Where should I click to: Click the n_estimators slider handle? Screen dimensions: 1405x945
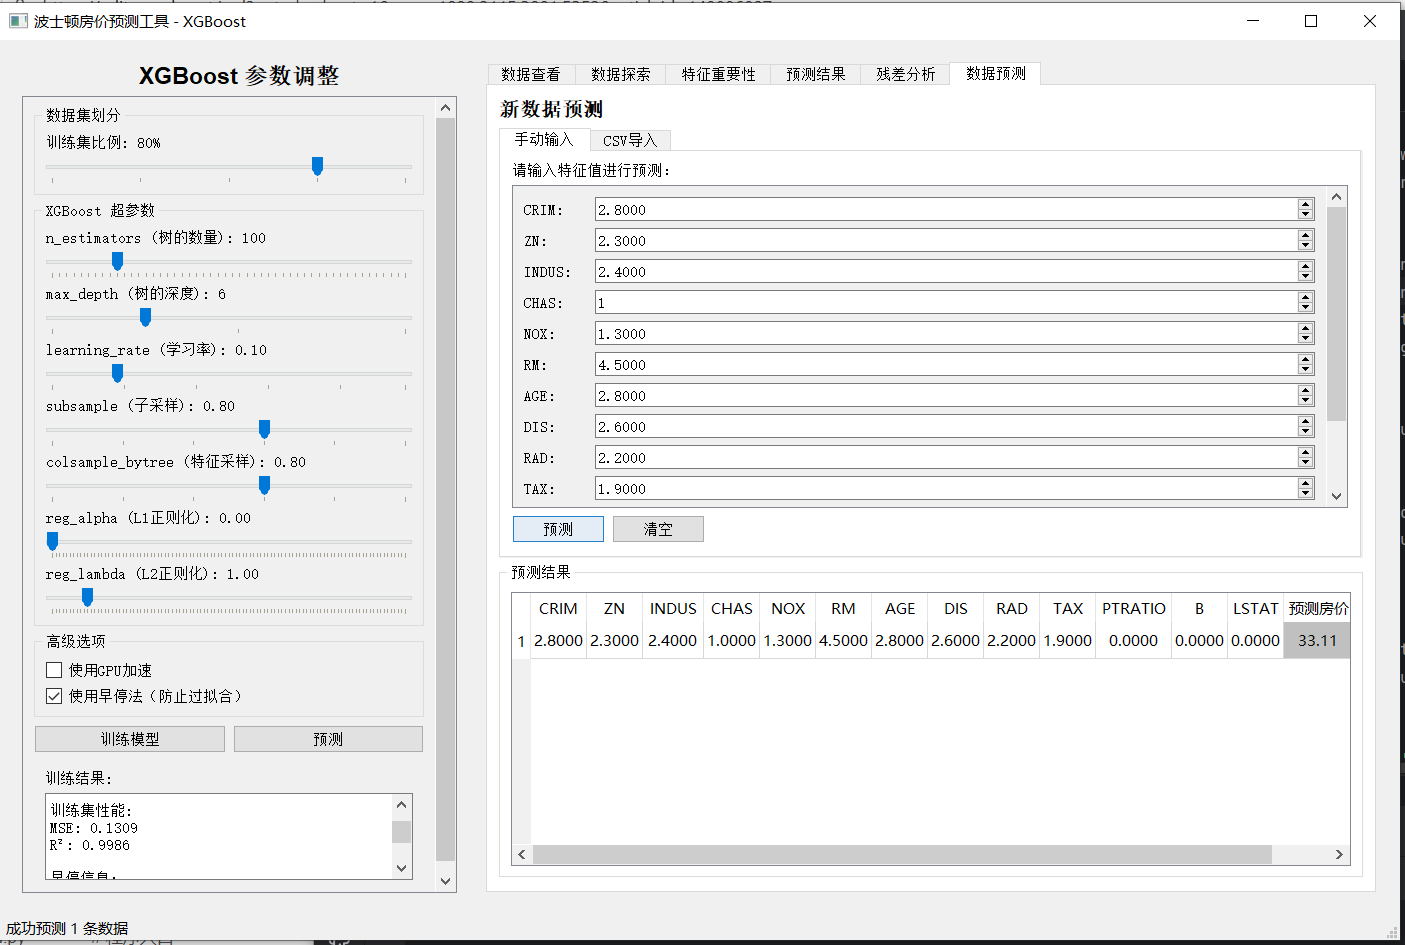pyautogui.click(x=117, y=261)
